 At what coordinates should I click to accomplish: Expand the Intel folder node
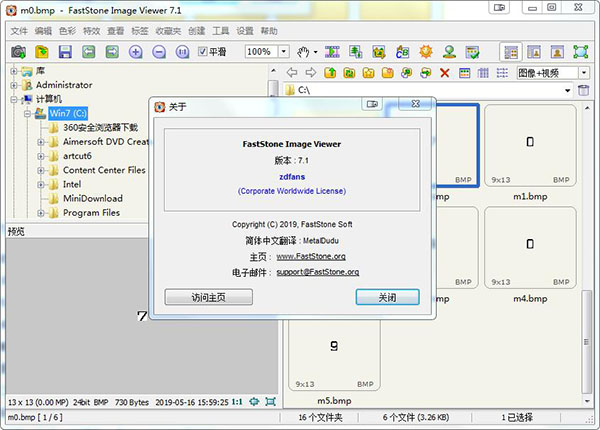pos(41,185)
